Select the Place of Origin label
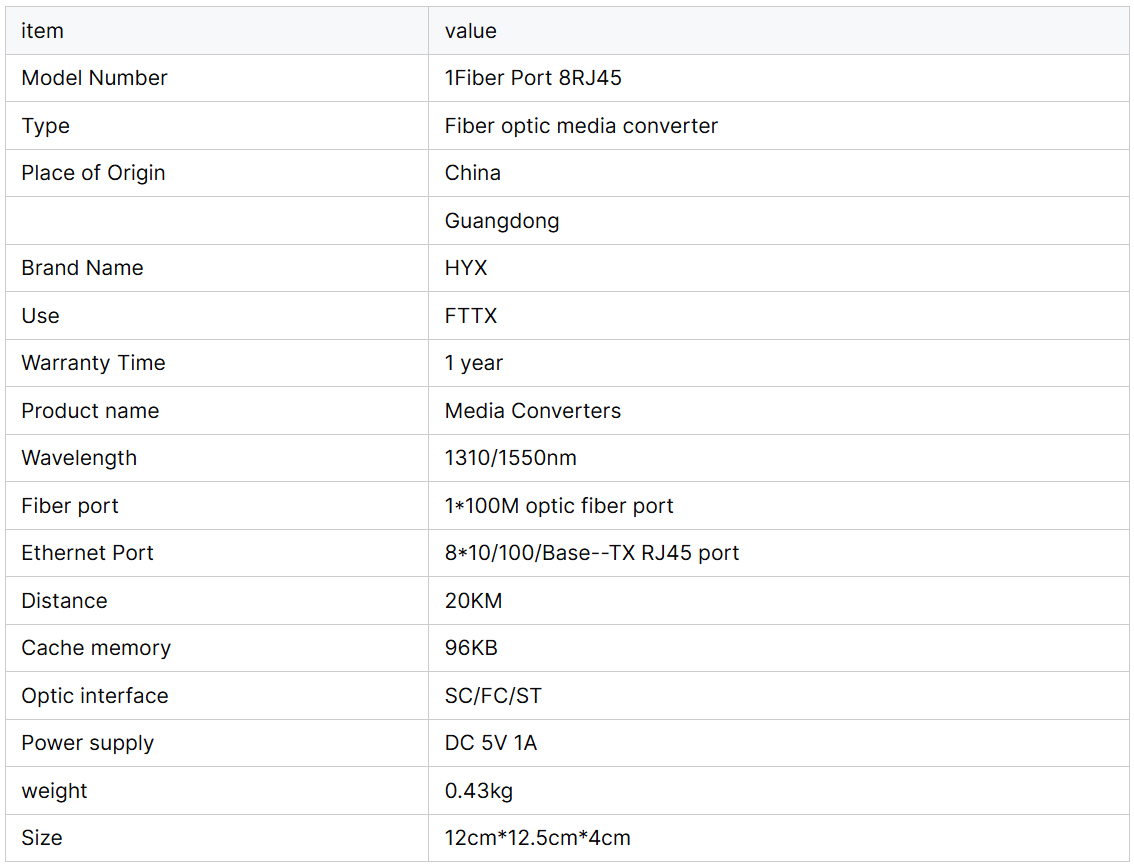This screenshot has width=1134, height=866. point(93,173)
